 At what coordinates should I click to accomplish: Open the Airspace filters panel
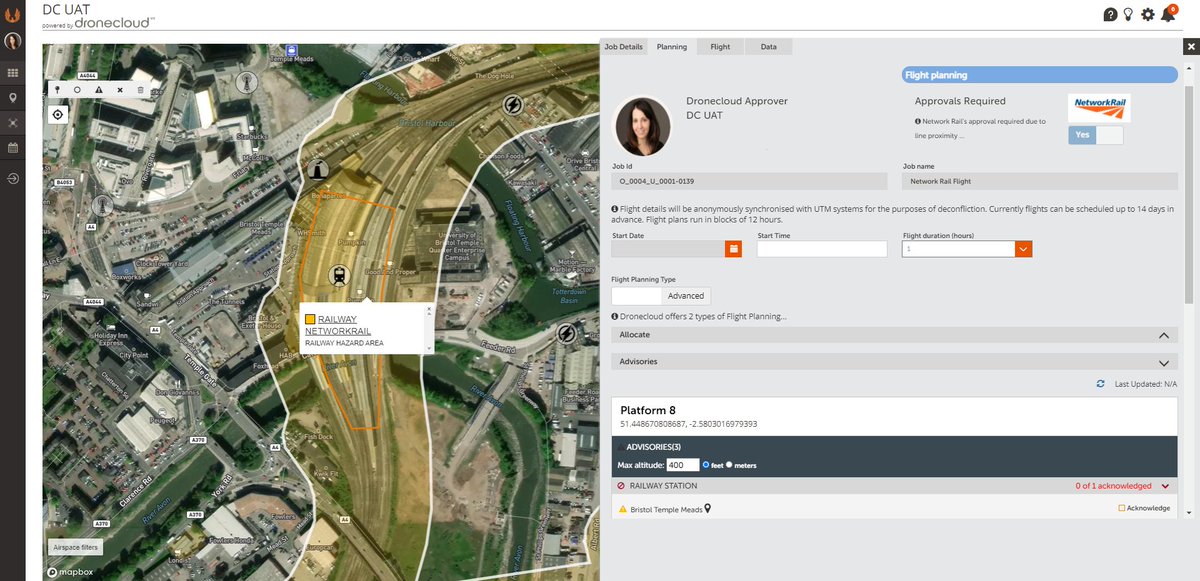point(74,547)
